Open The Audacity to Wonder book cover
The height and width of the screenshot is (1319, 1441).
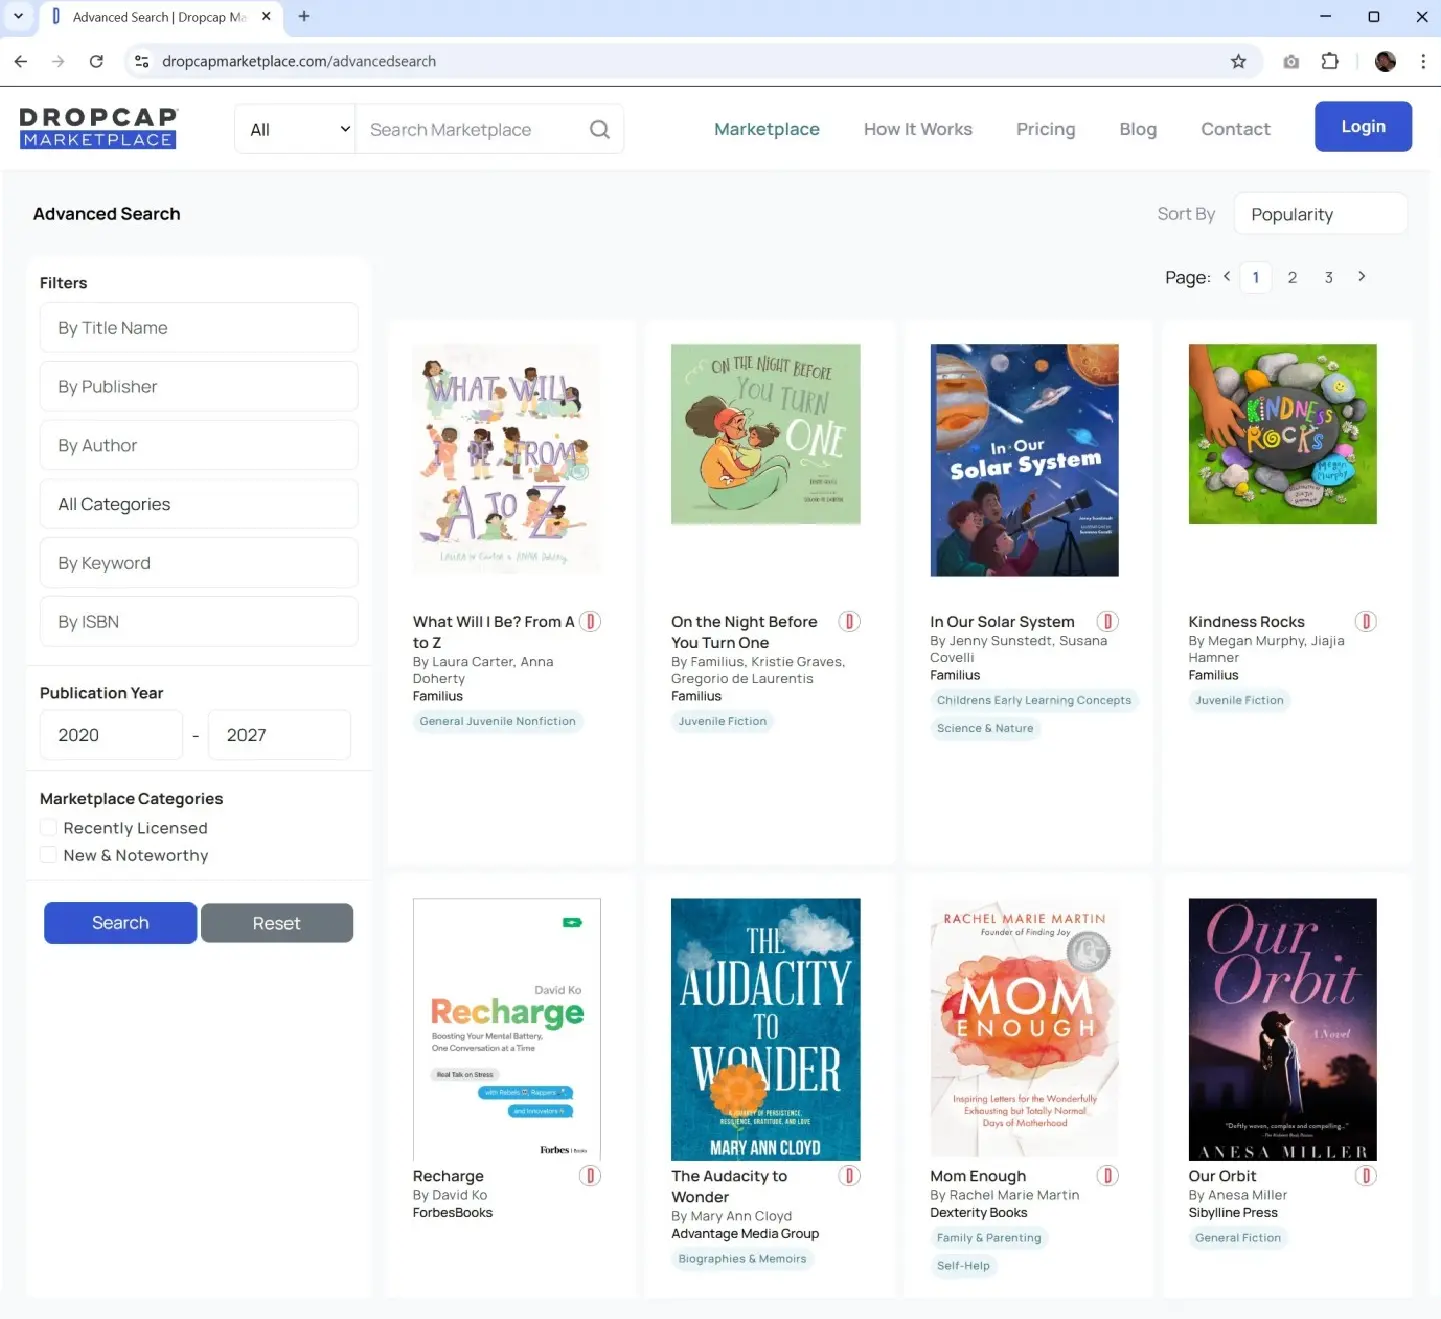765,1029
